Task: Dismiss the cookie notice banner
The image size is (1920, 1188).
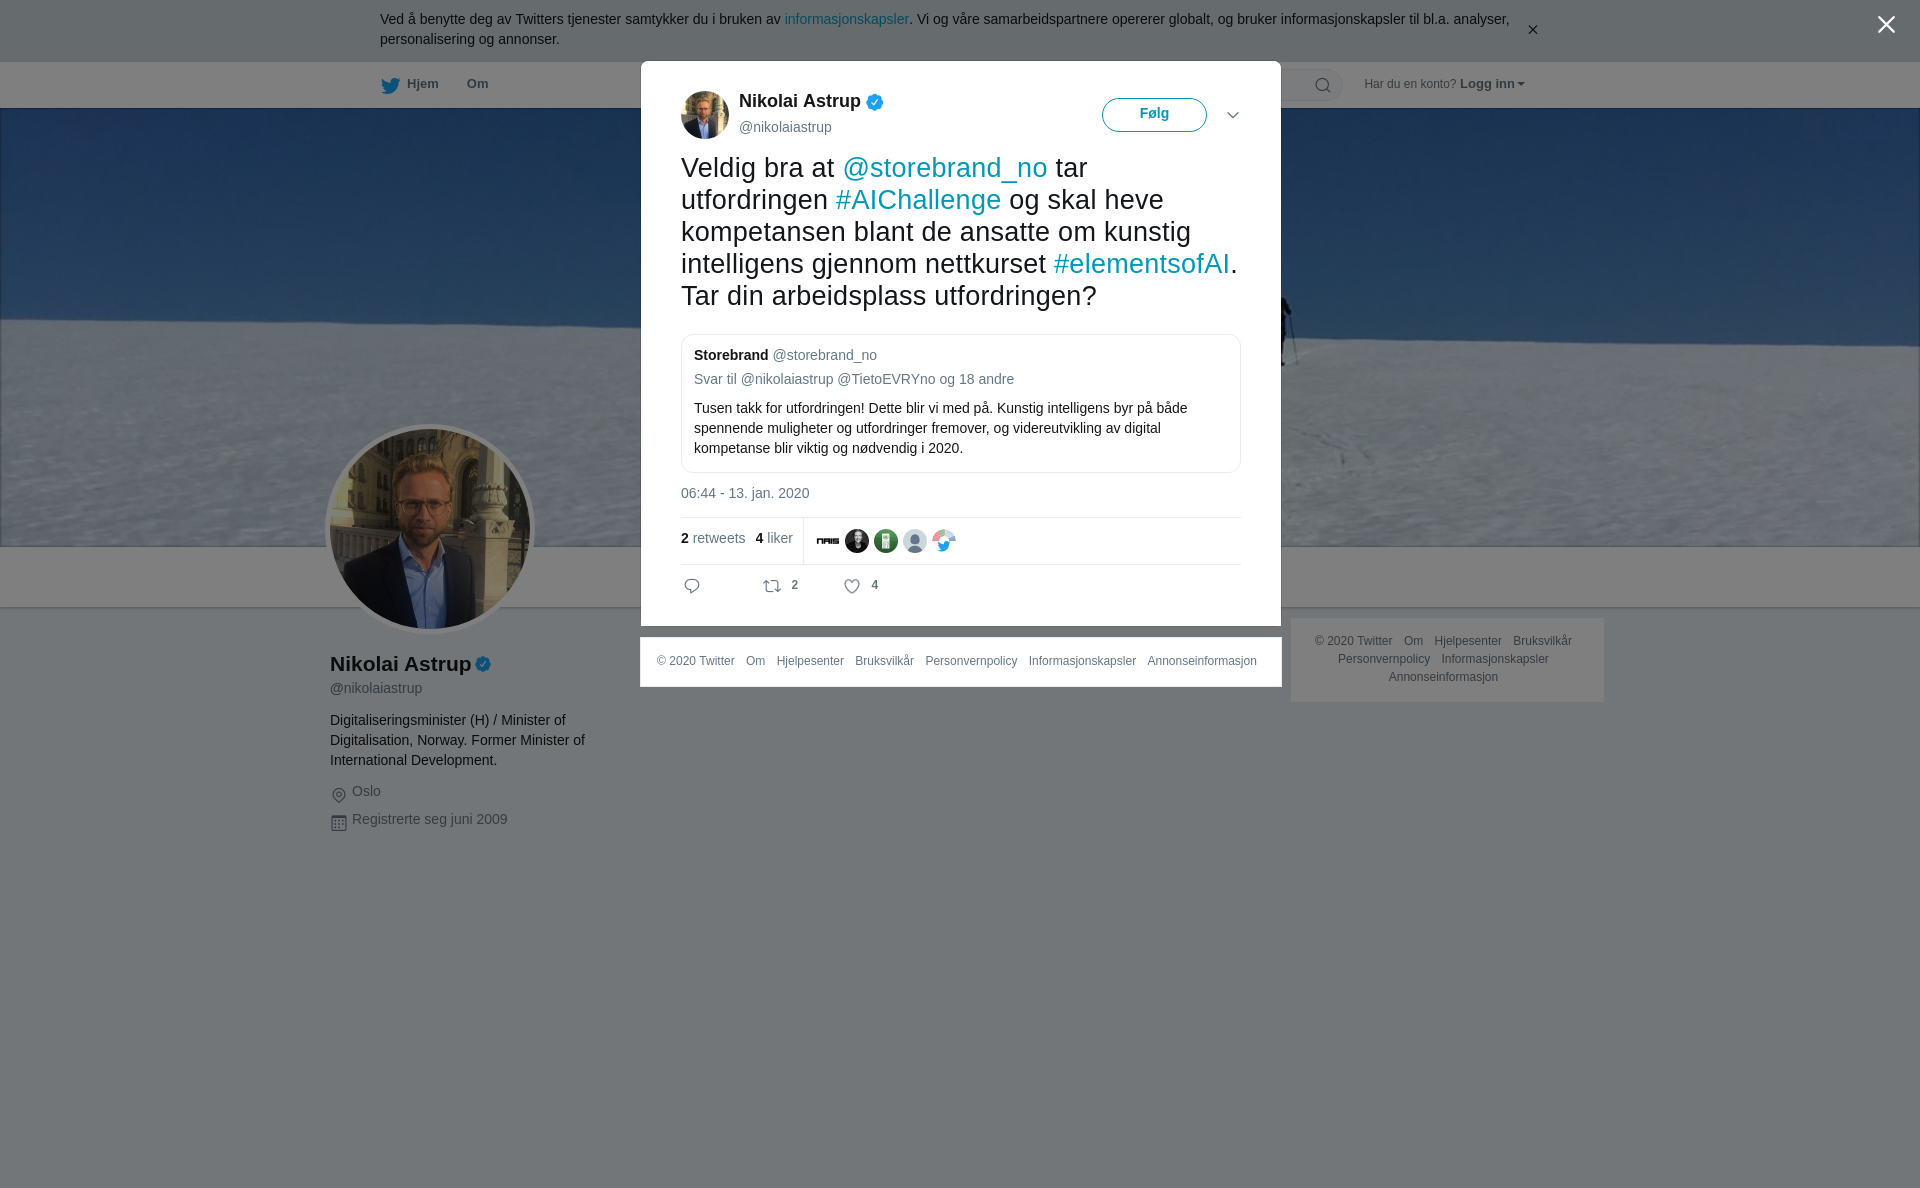Action: (x=1532, y=30)
